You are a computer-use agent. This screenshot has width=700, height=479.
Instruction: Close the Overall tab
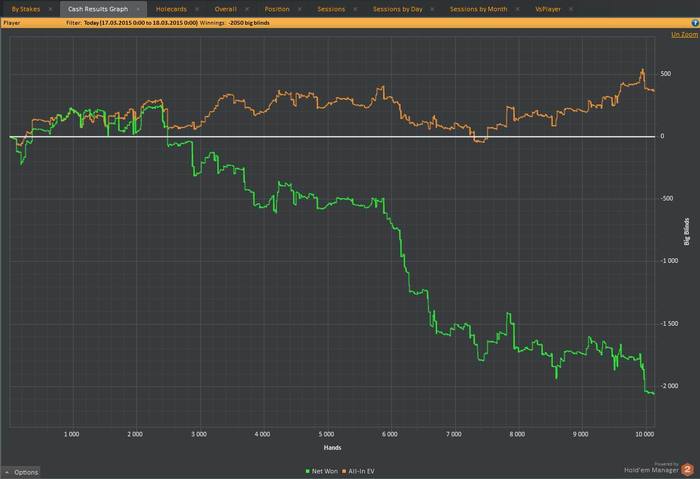247,9
